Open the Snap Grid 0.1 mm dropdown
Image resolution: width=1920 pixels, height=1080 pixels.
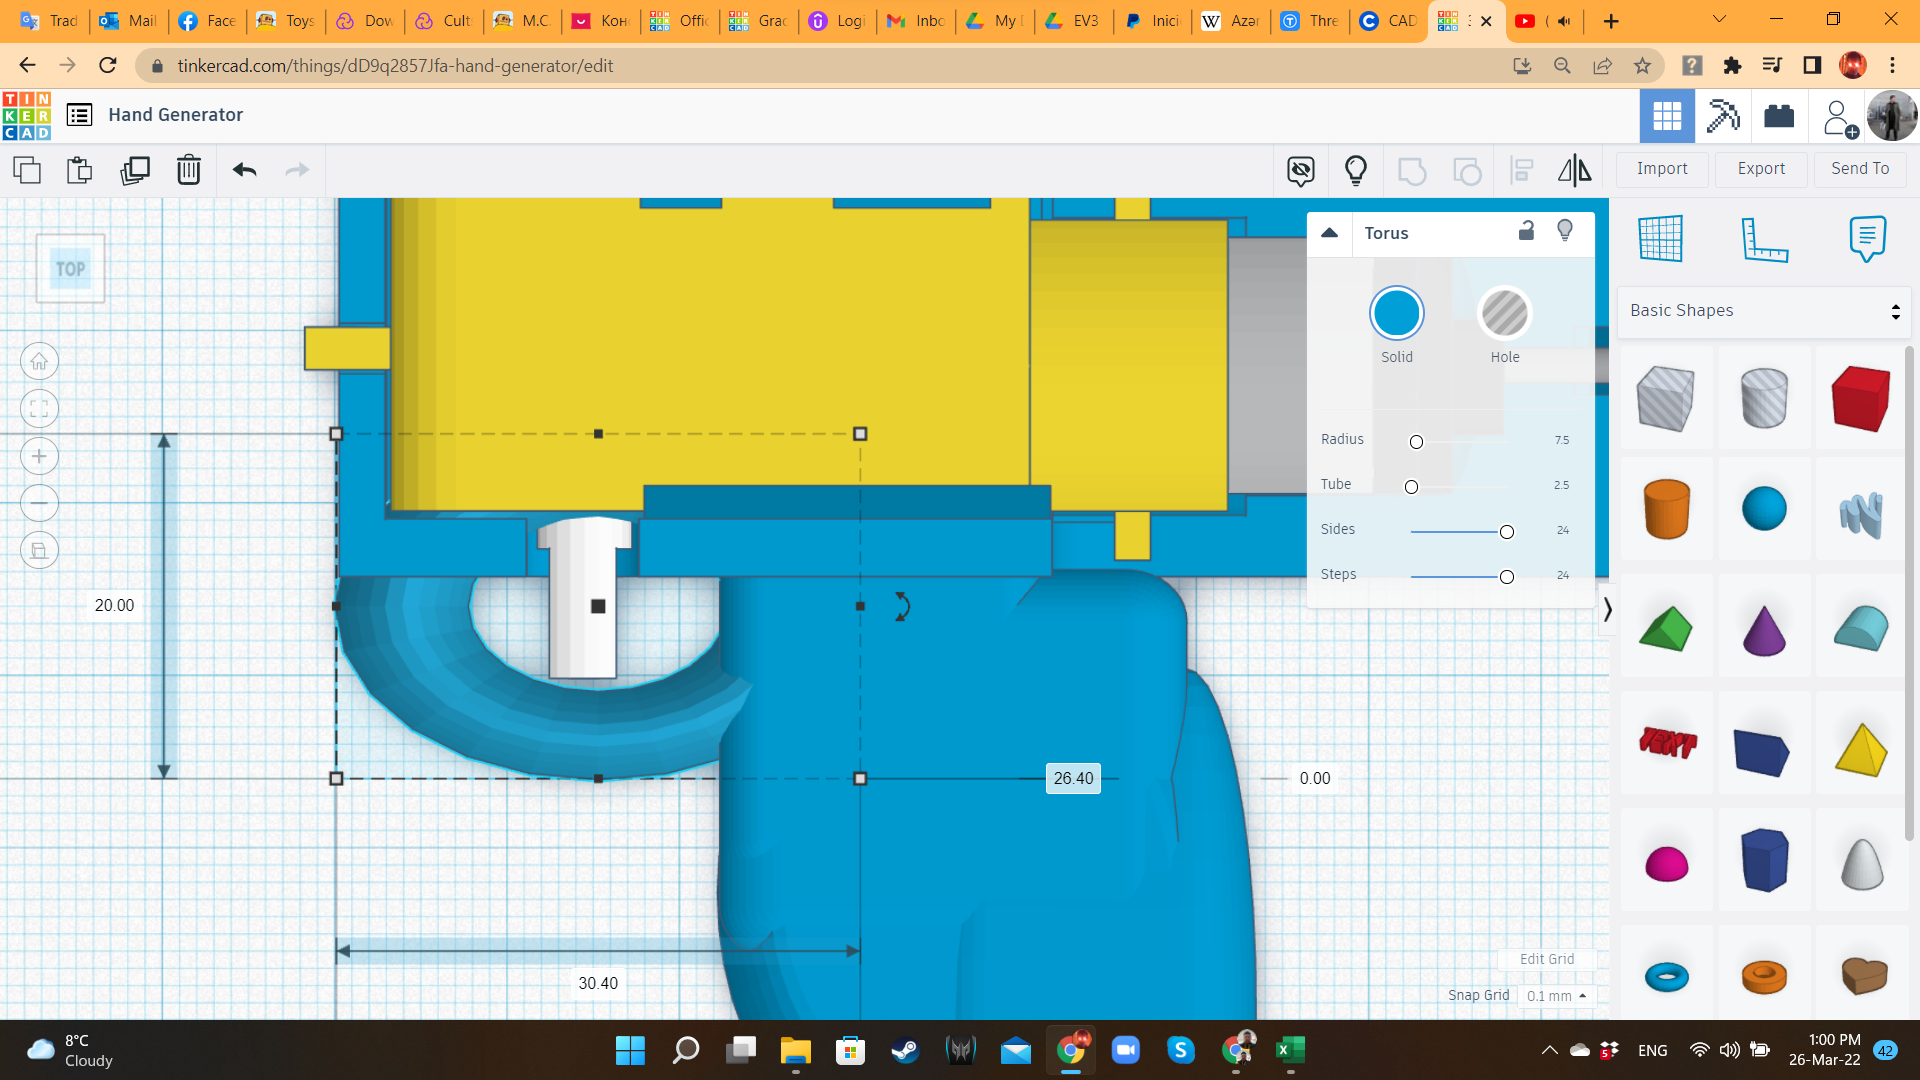[1556, 996]
